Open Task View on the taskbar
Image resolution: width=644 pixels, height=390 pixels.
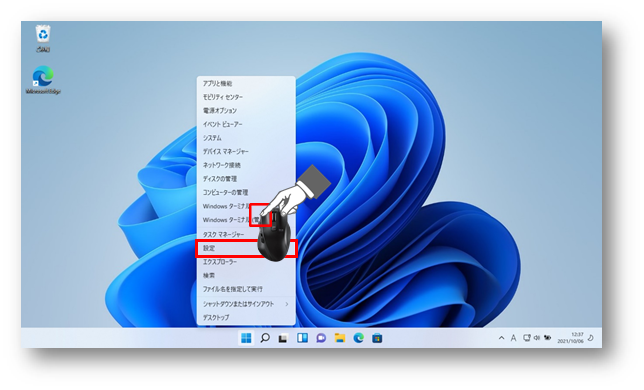tap(283, 338)
